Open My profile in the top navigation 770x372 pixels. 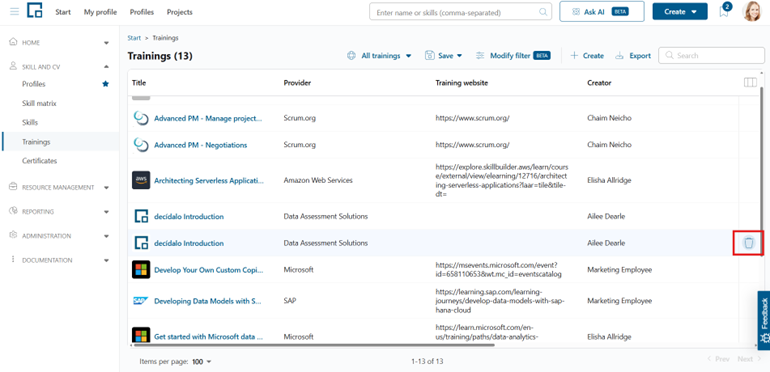(100, 12)
